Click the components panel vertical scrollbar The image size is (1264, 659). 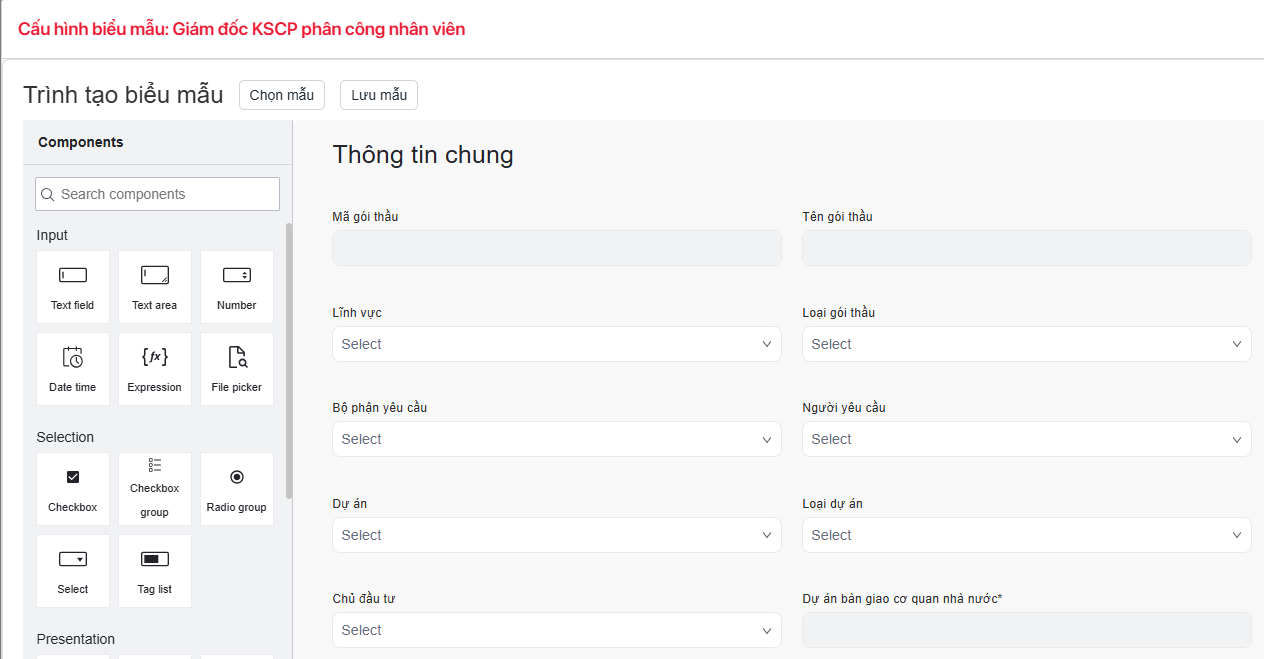pyautogui.click(x=289, y=360)
